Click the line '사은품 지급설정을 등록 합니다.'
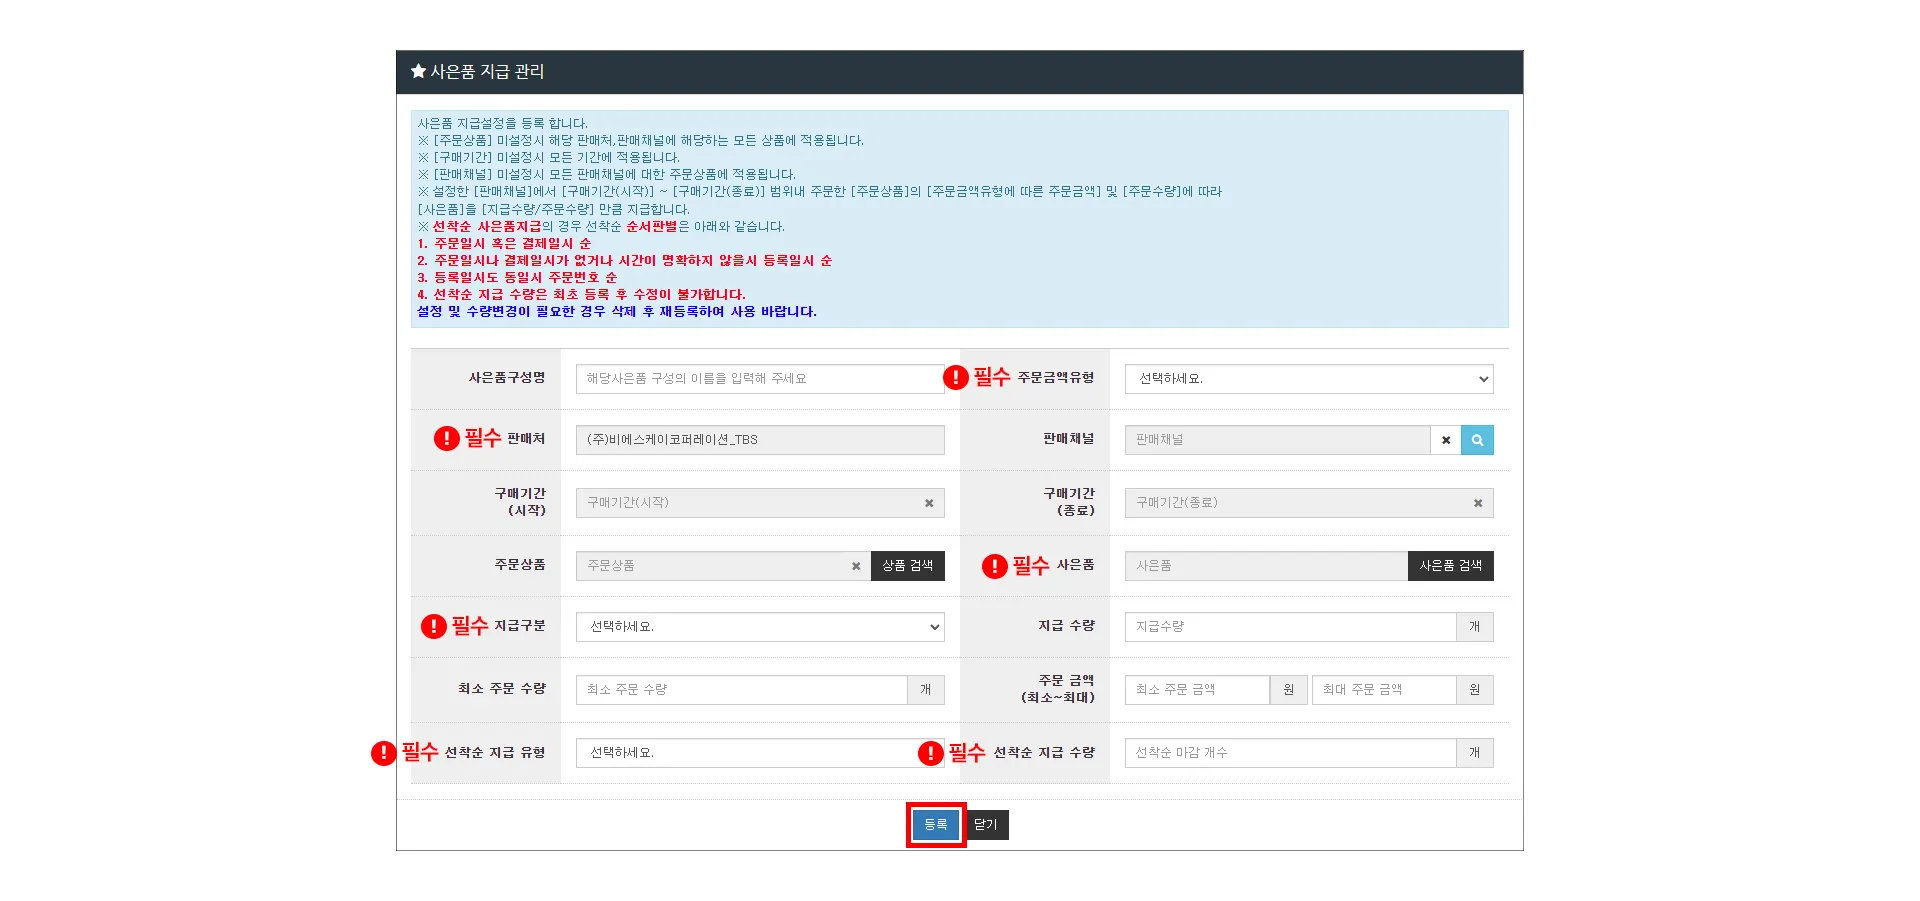 point(503,124)
